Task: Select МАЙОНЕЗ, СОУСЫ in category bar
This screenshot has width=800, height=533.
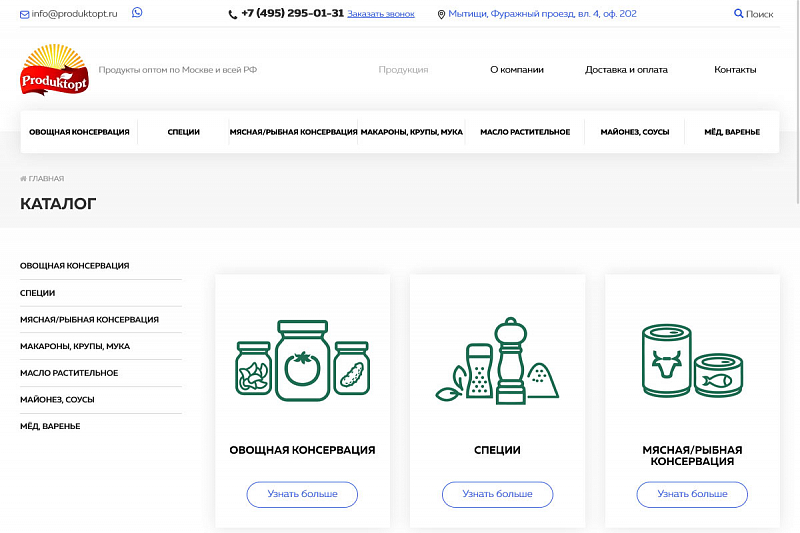Action: (635, 132)
